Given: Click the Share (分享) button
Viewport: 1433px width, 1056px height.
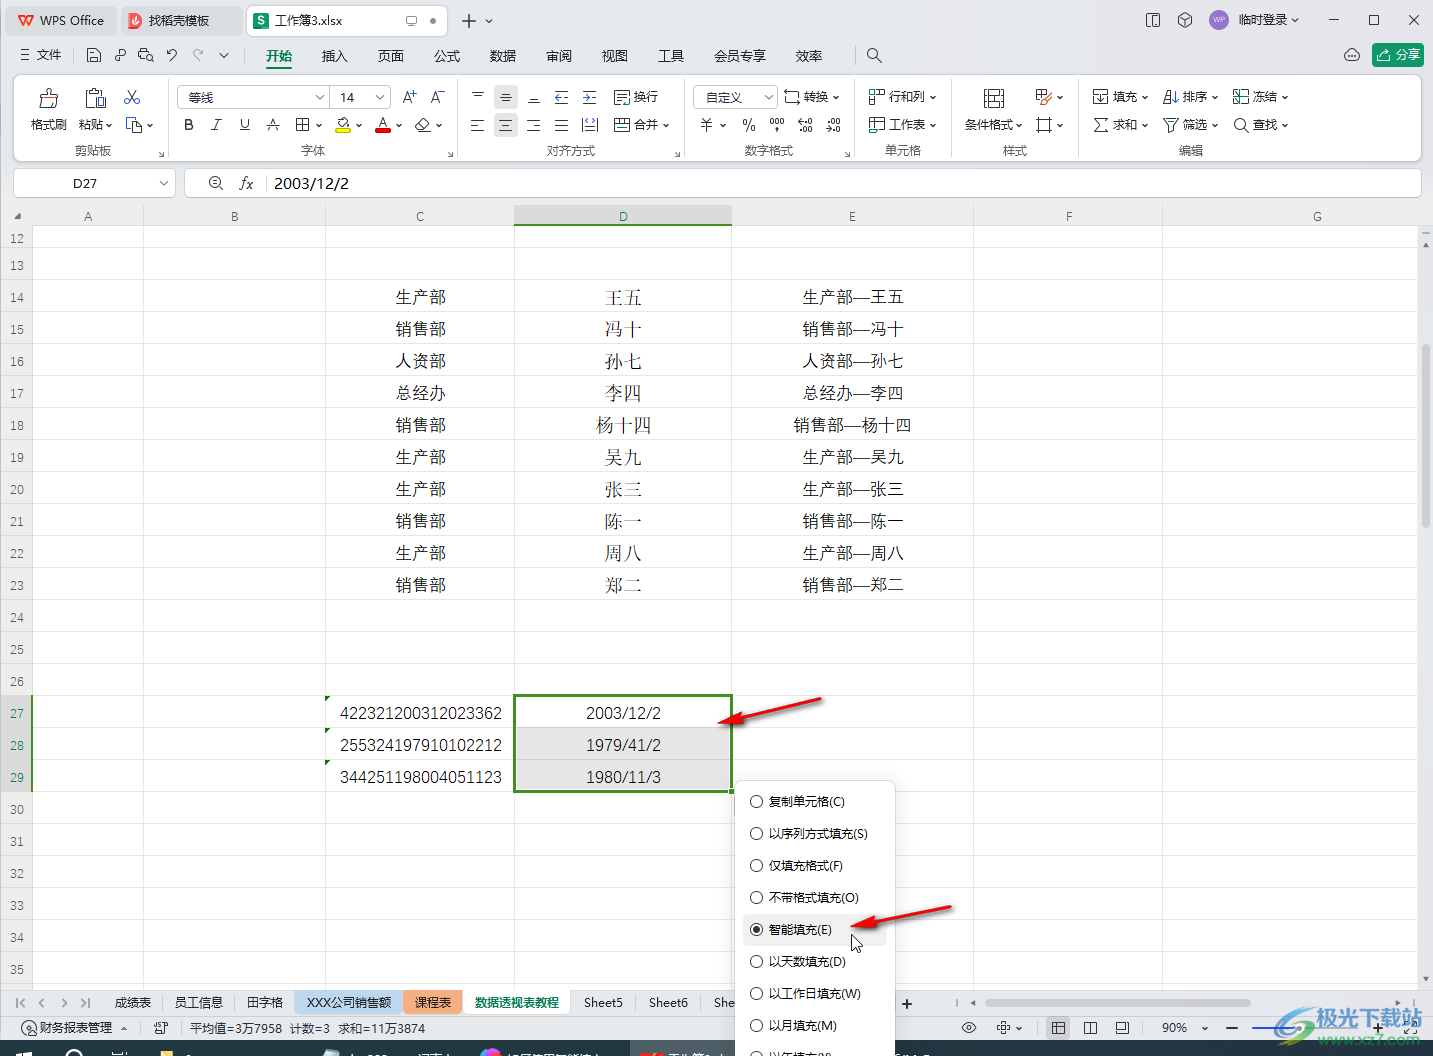Looking at the screenshot, I should (1398, 55).
